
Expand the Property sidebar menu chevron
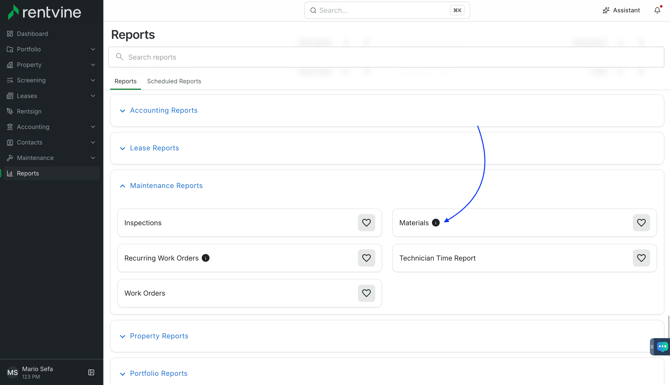tap(93, 65)
